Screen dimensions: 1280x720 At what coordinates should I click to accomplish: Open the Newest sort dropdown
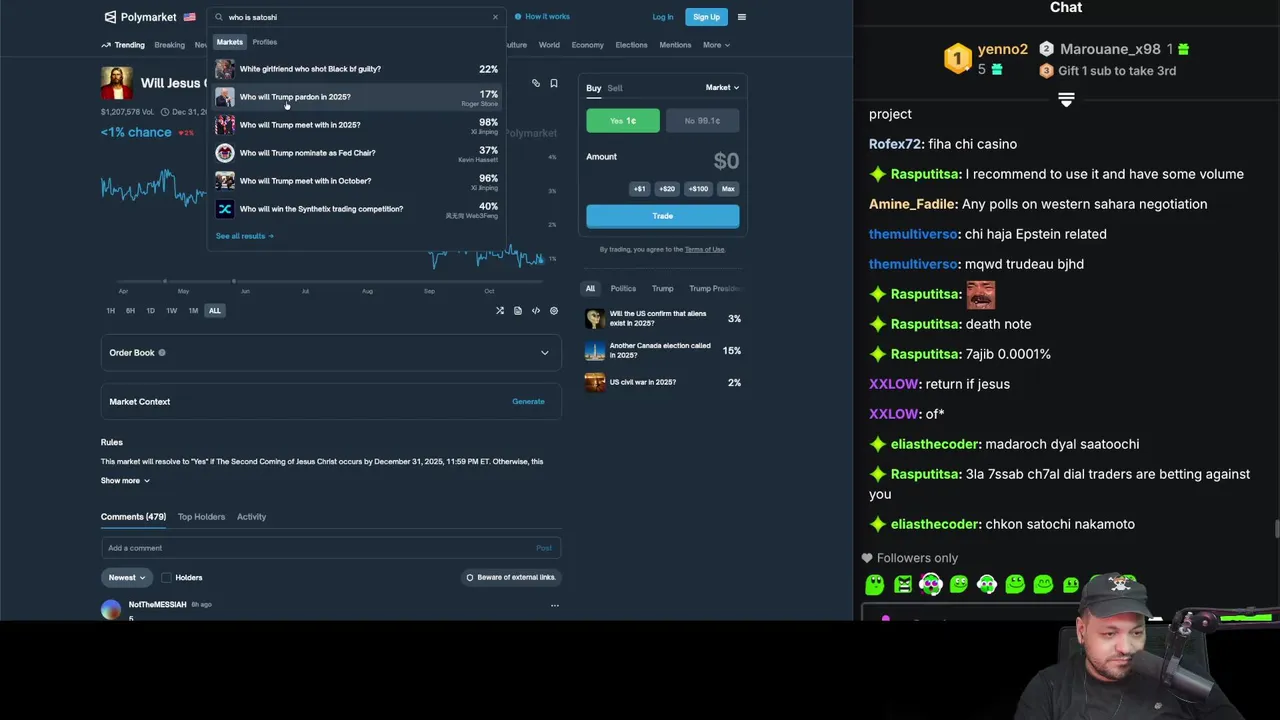pos(126,578)
